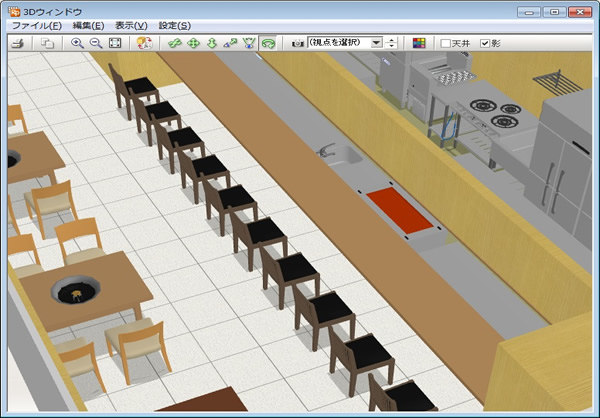Select the up-down arrow move tool
The image size is (600, 418).
click(x=211, y=44)
